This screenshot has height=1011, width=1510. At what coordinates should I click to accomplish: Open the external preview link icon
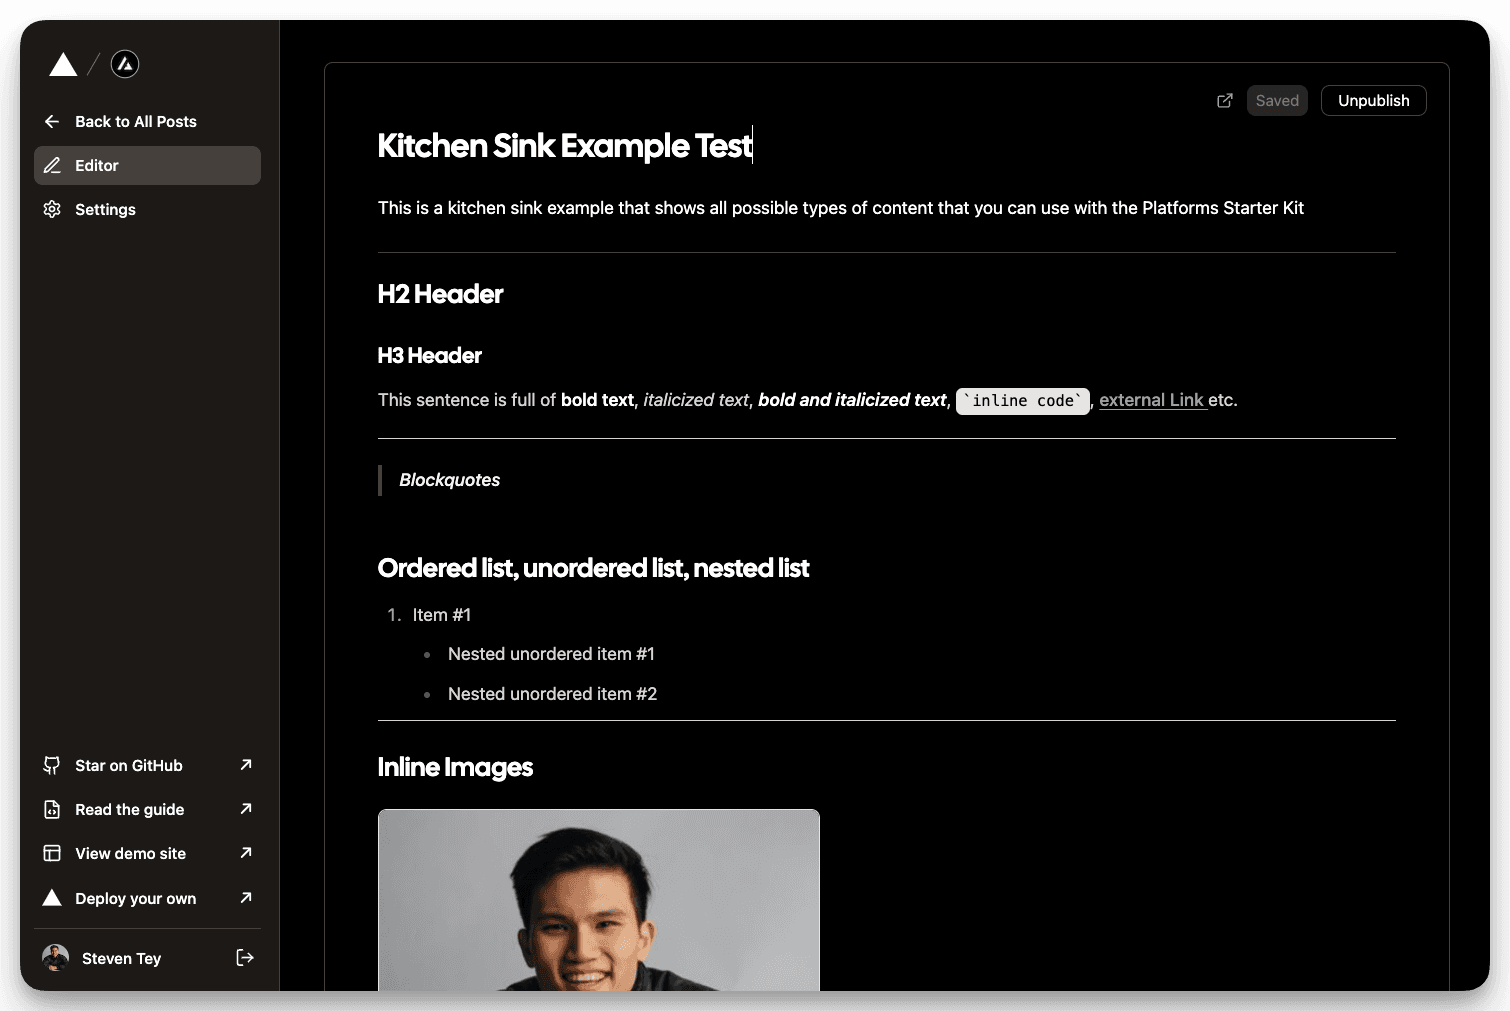pos(1224,101)
